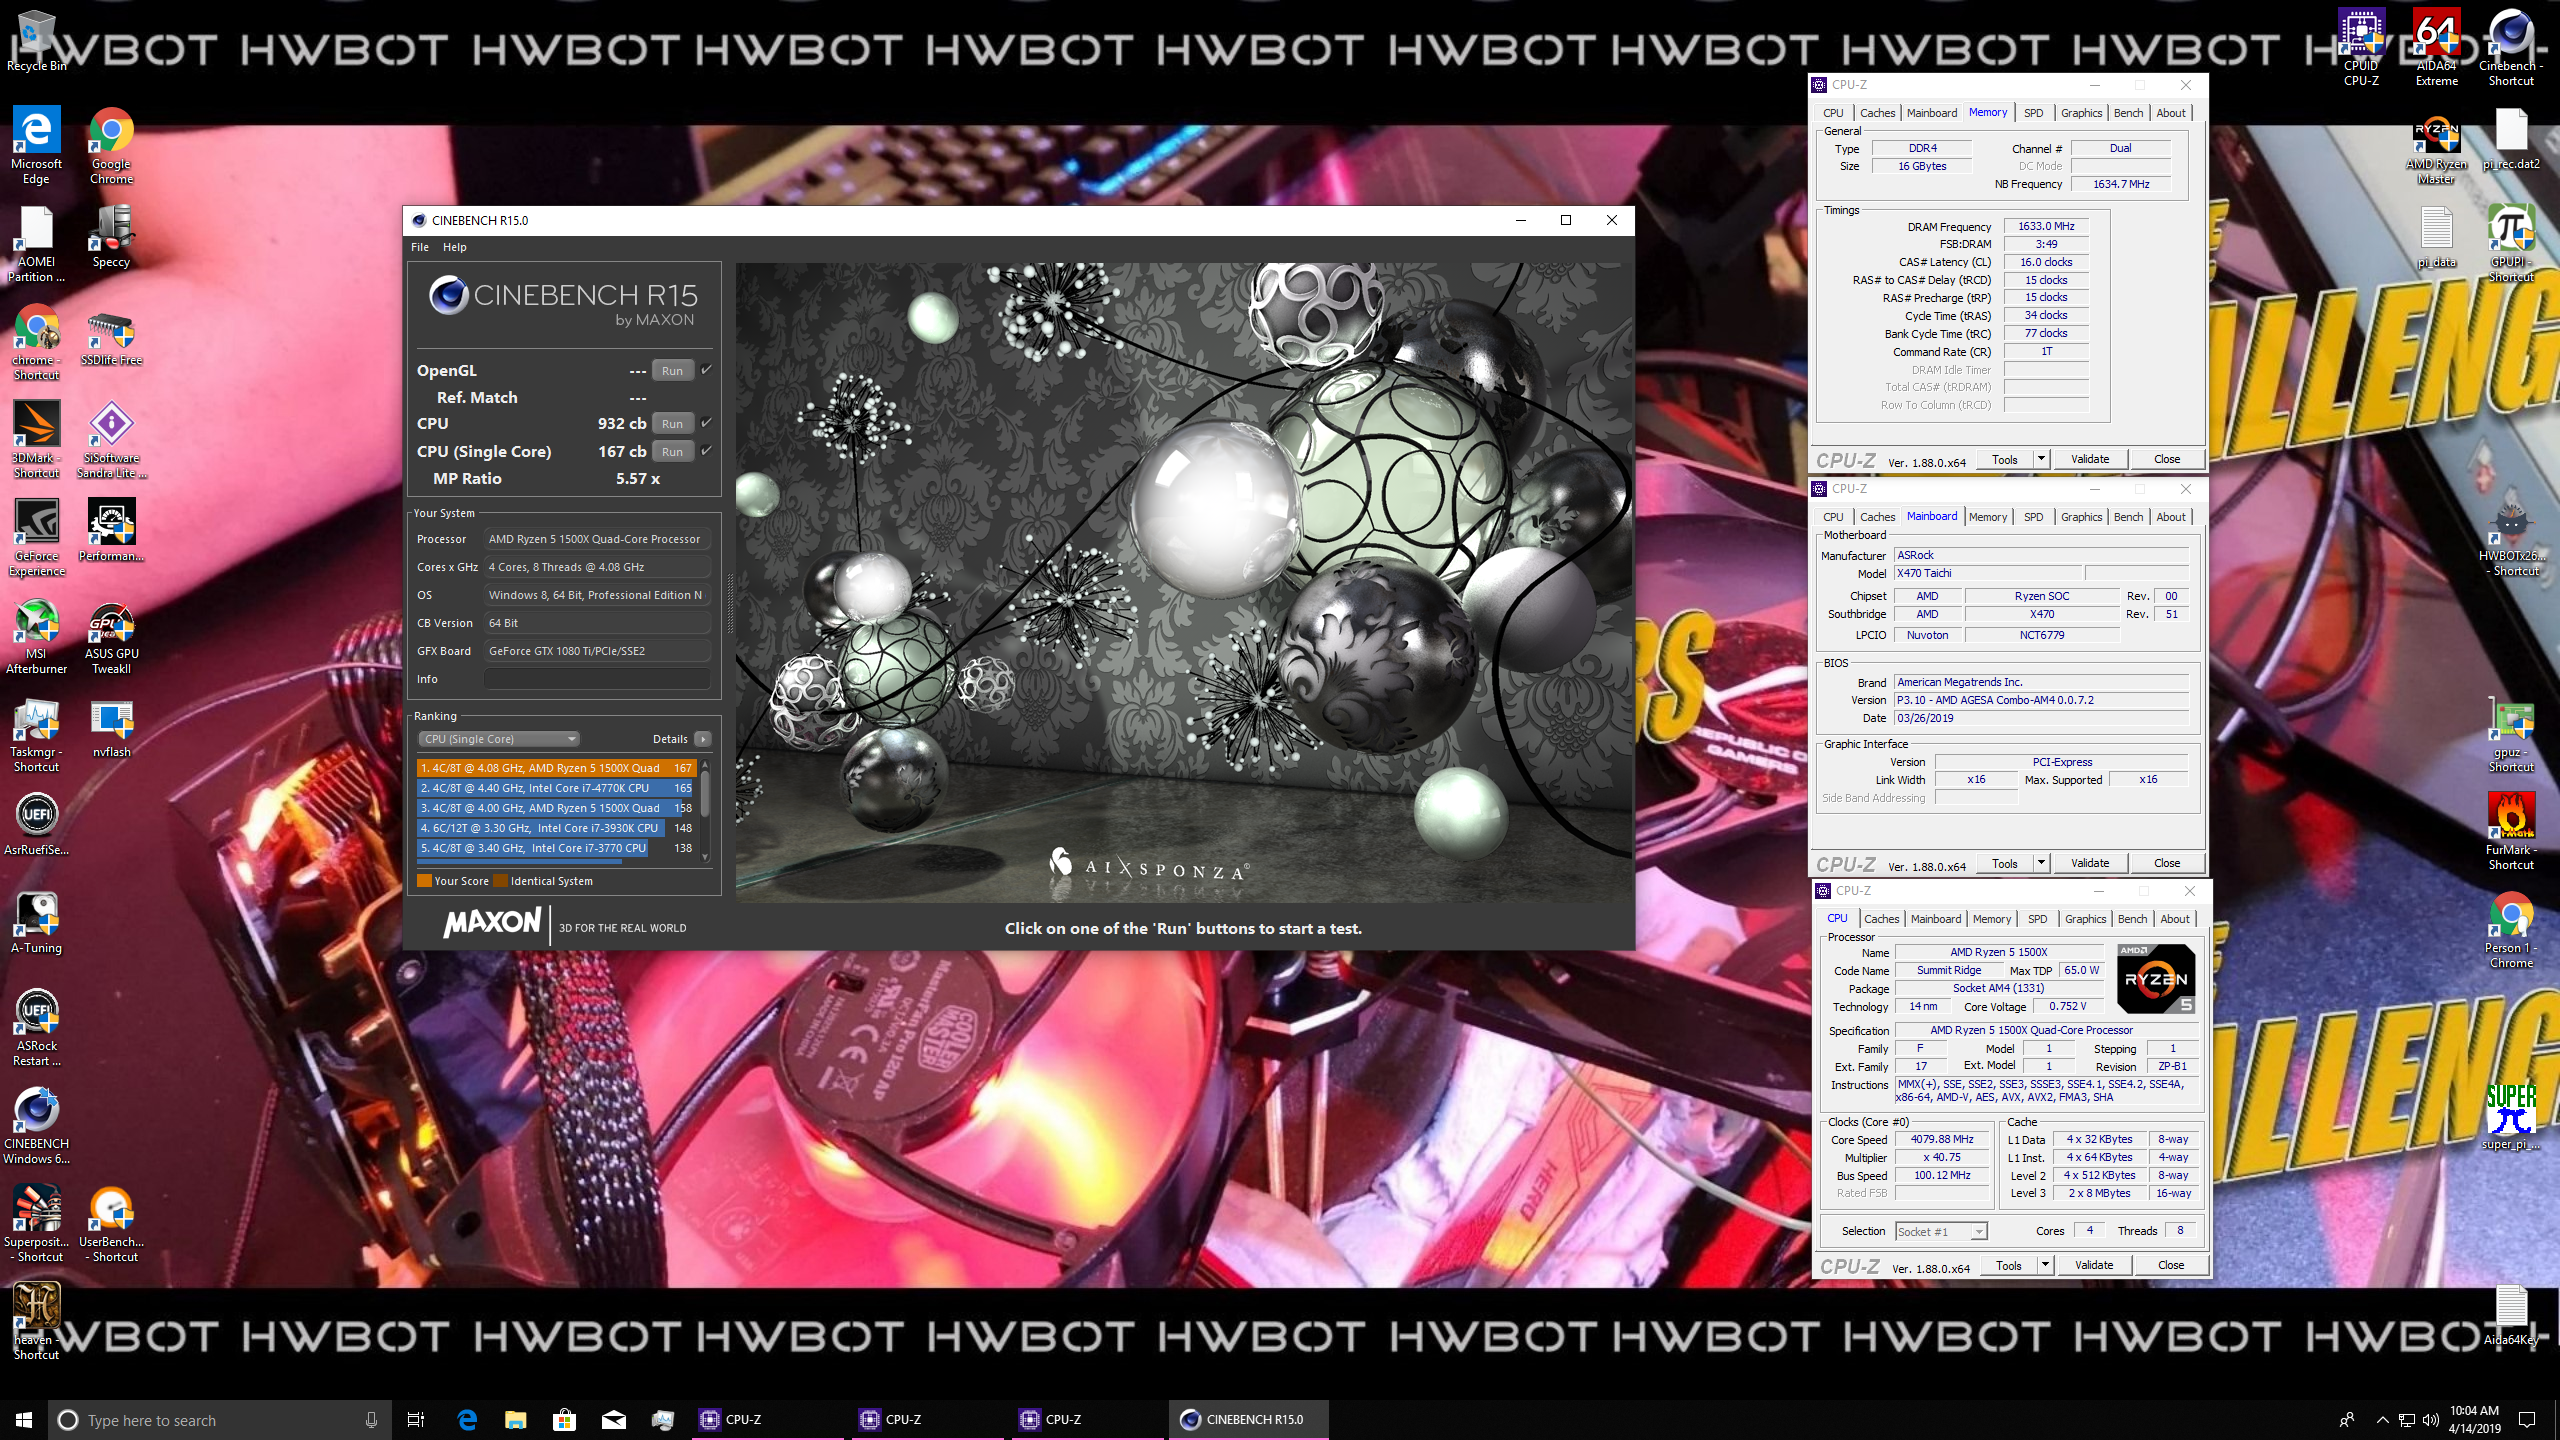This screenshot has height=1440, width=2560.
Task: Open AIDA64 Extreme desktop icon
Action: click(x=2436, y=47)
